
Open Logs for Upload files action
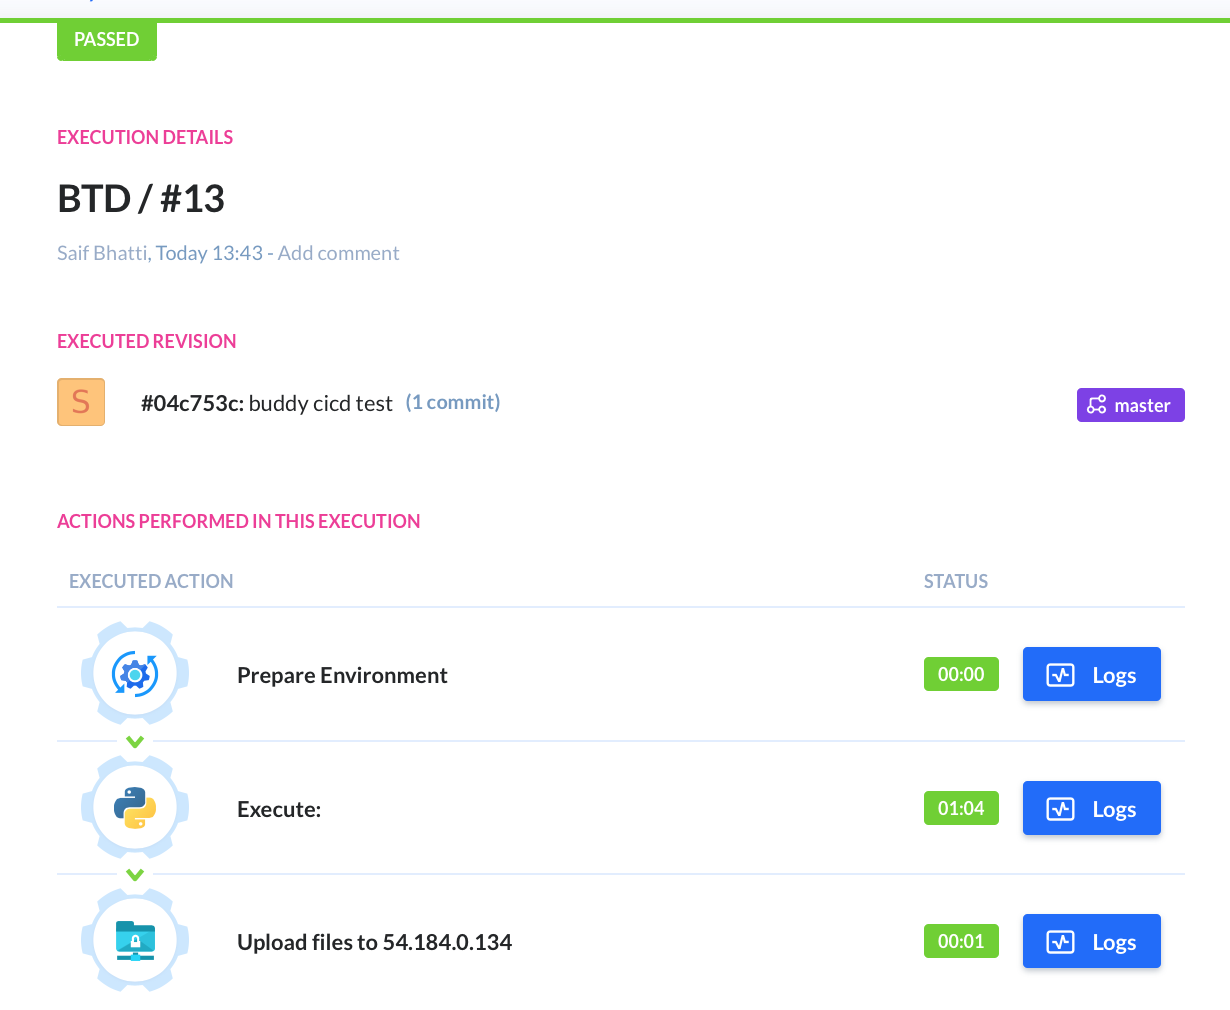[x=1092, y=941]
